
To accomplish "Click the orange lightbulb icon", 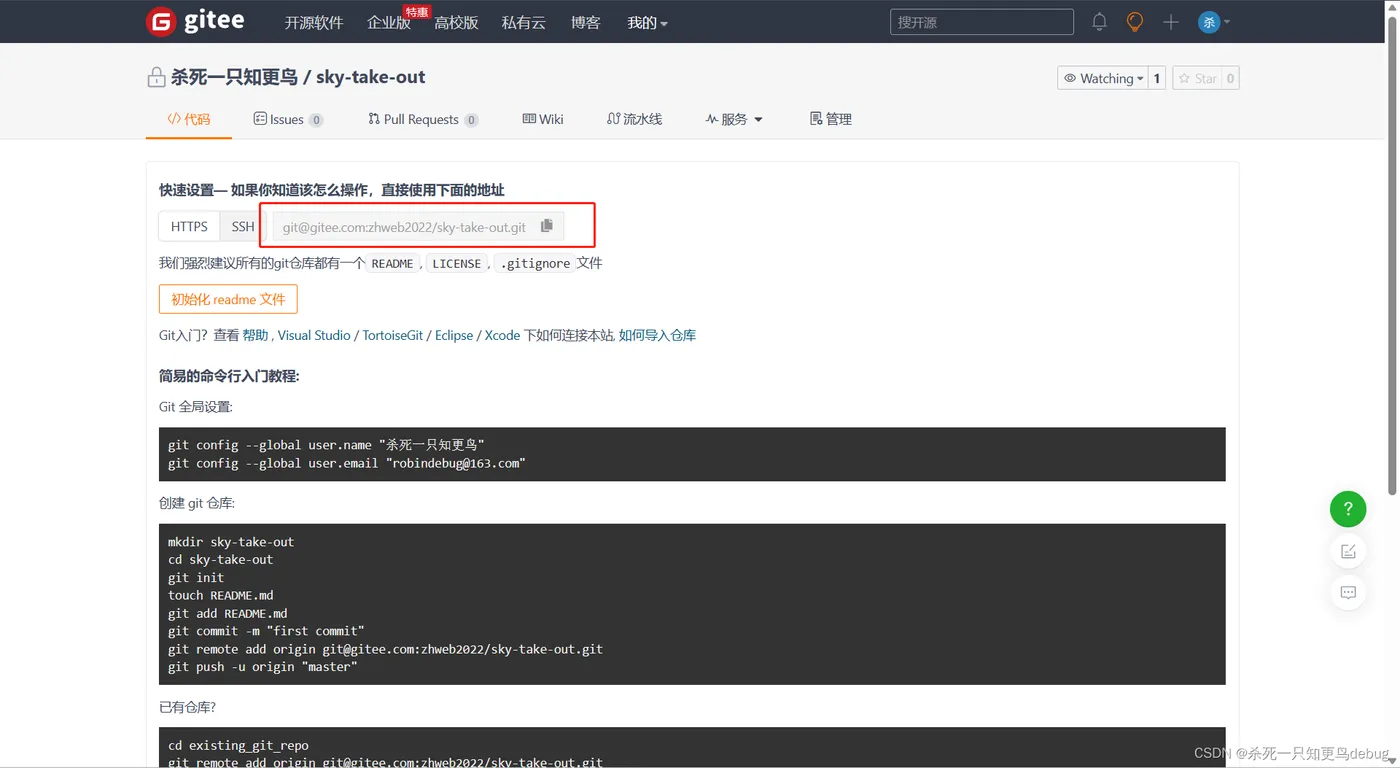I will tap(1135, 22).
